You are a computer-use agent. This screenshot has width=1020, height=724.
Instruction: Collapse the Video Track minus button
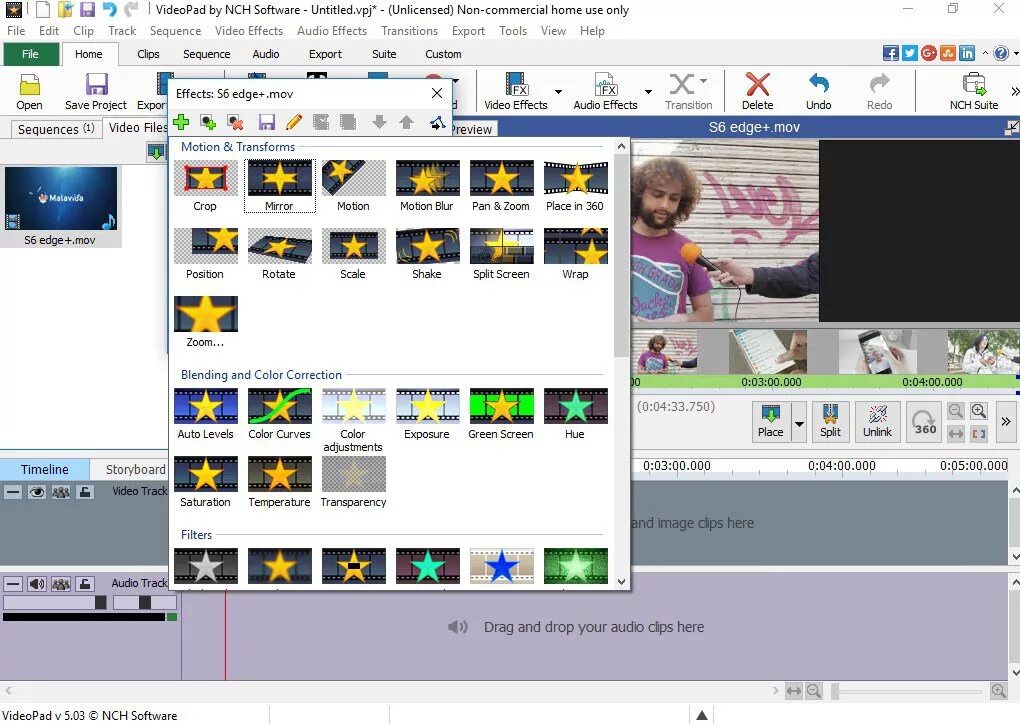[x=12, y=492]
